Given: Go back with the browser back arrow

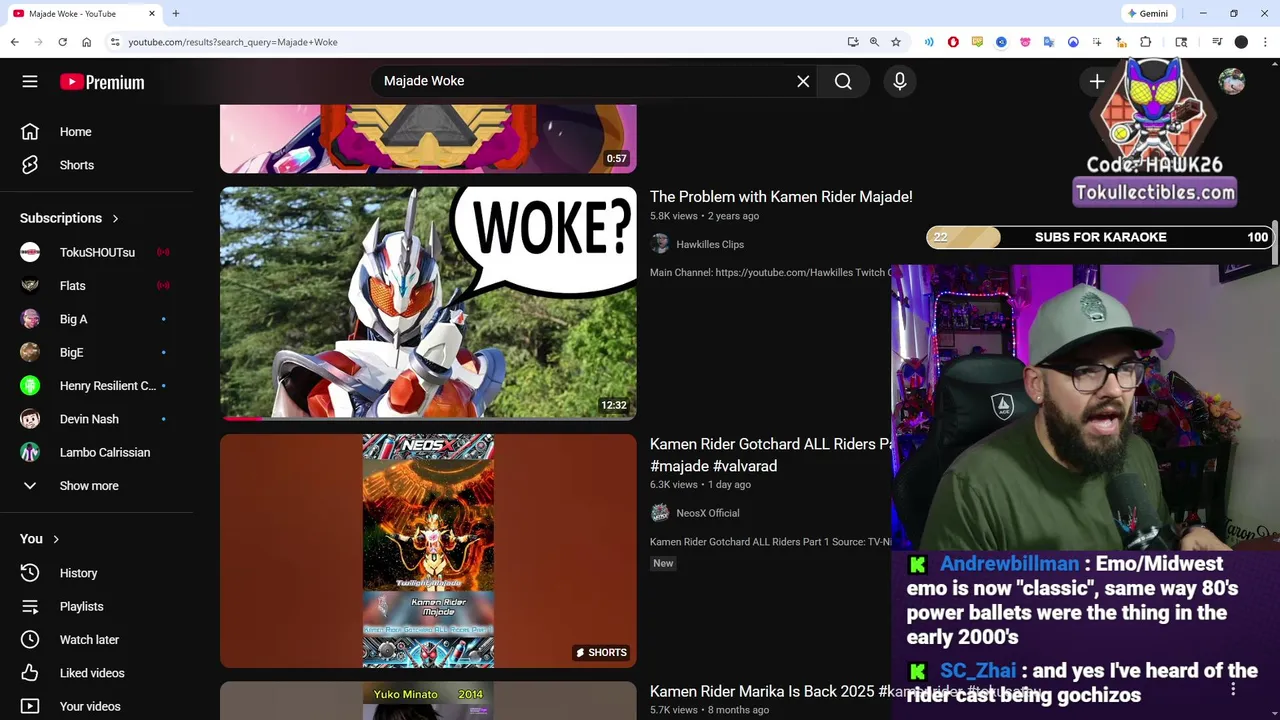Looking at the screenshot, I should point(14,42).
